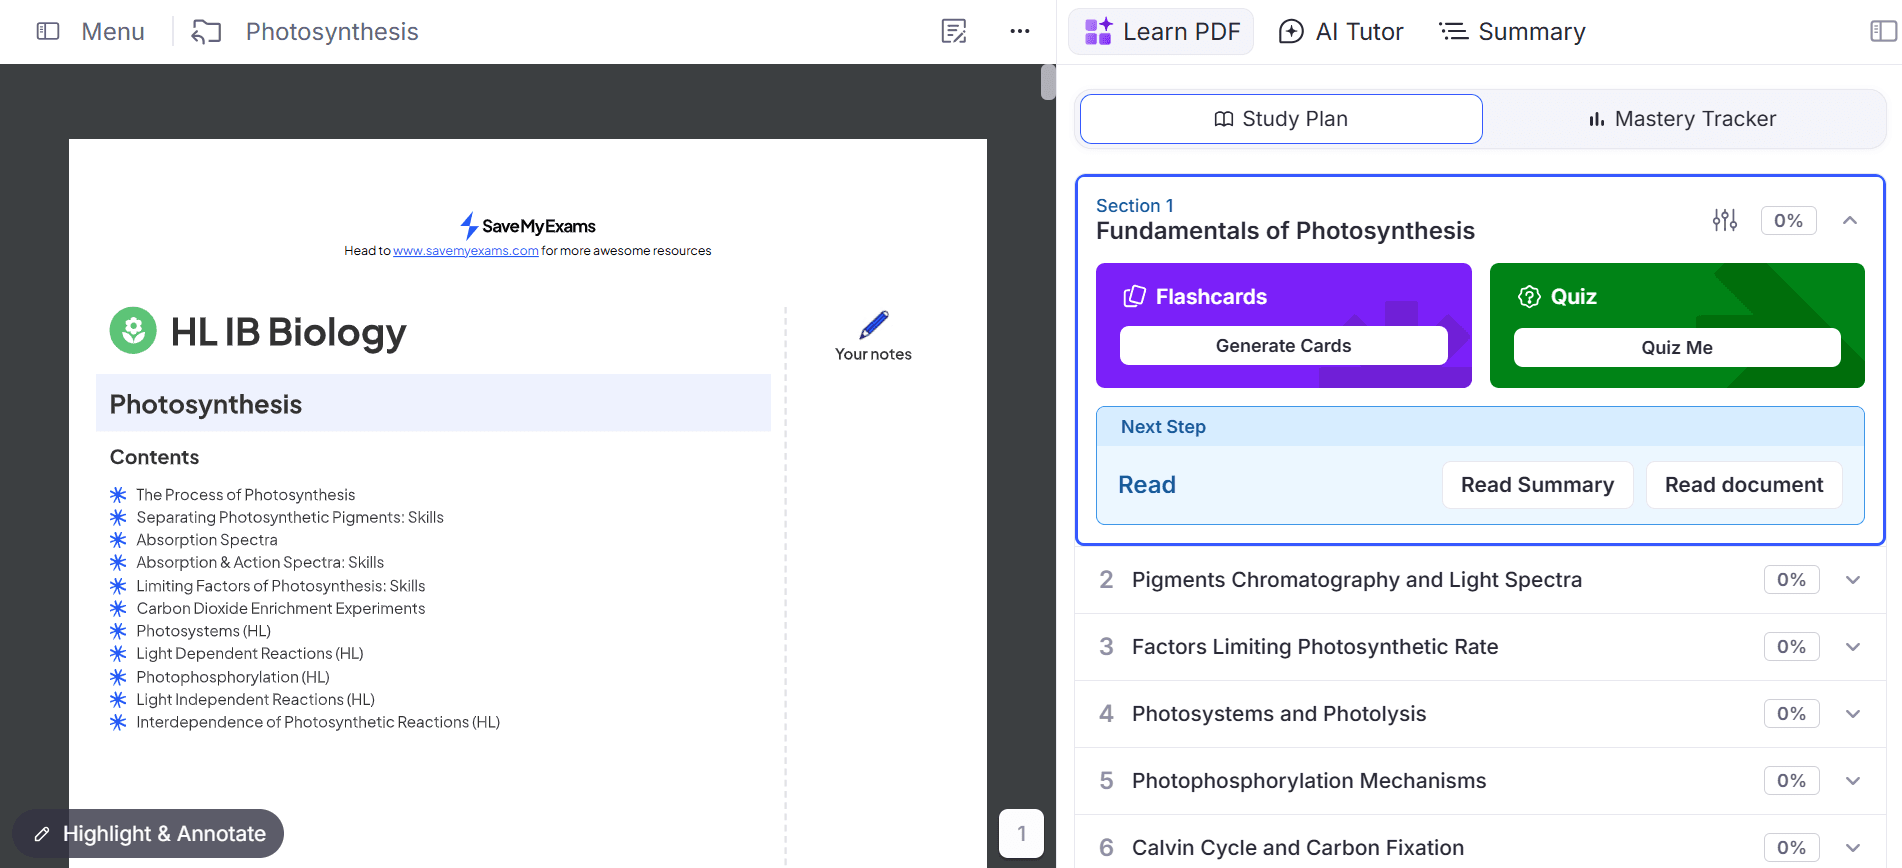Screen dimensions: 1902x868
Task: Click the blue pencil Your notes icon
Action: 873,324
